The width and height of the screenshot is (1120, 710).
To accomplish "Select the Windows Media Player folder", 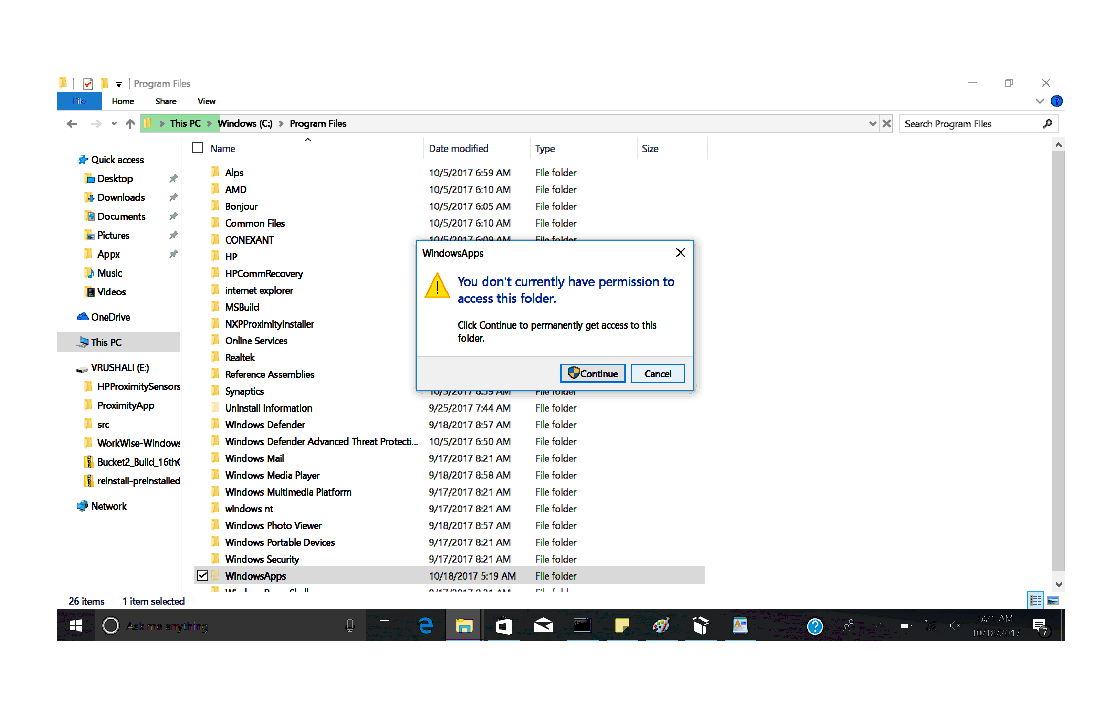I will click(272, 476).
